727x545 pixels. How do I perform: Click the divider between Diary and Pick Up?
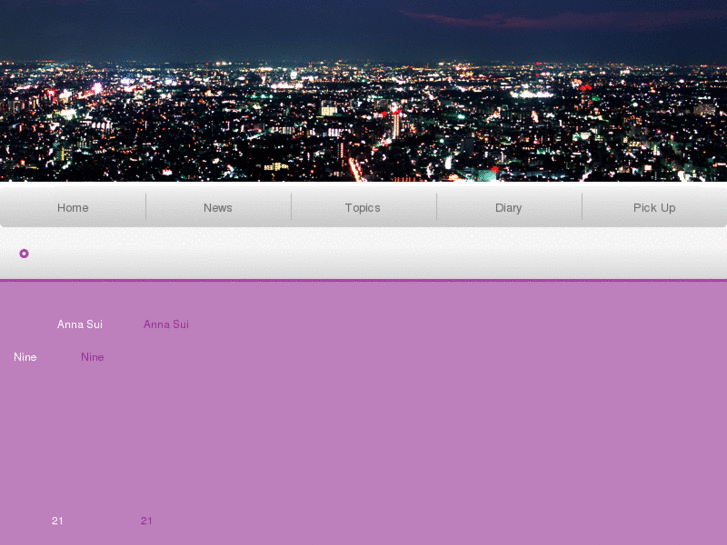[582, 207]
